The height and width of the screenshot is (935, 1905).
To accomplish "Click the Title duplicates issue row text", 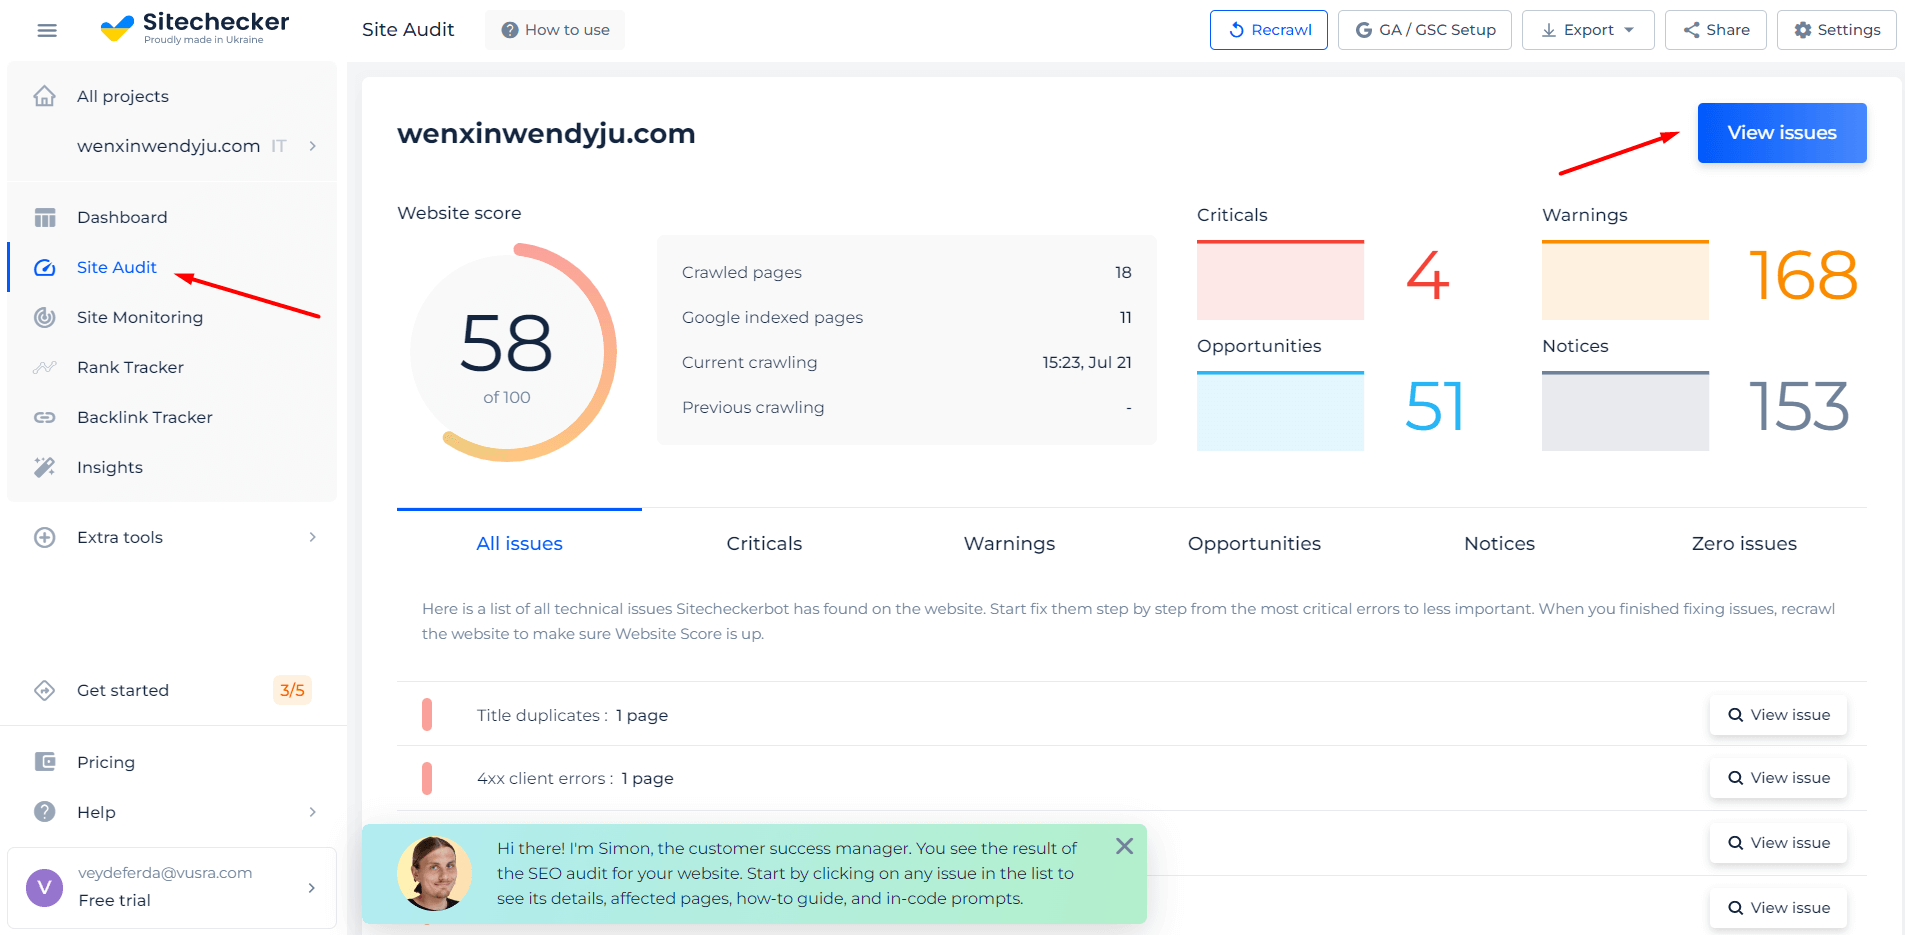I will tap(572, 715).
